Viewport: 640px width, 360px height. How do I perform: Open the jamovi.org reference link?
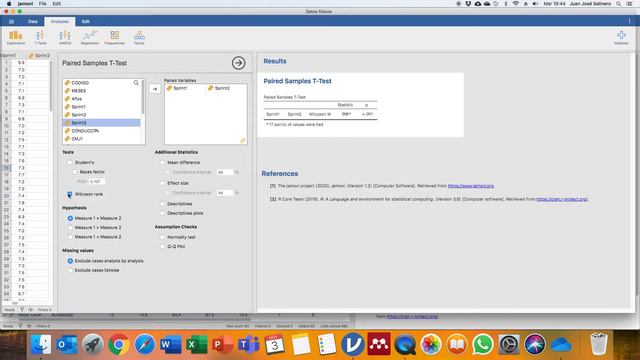coord(471,186)
